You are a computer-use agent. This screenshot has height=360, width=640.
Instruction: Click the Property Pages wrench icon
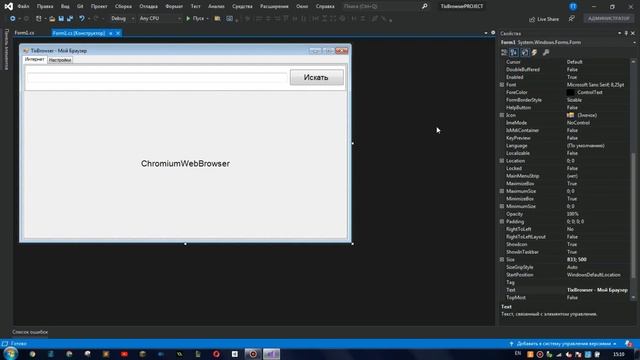tap(546, 52)
